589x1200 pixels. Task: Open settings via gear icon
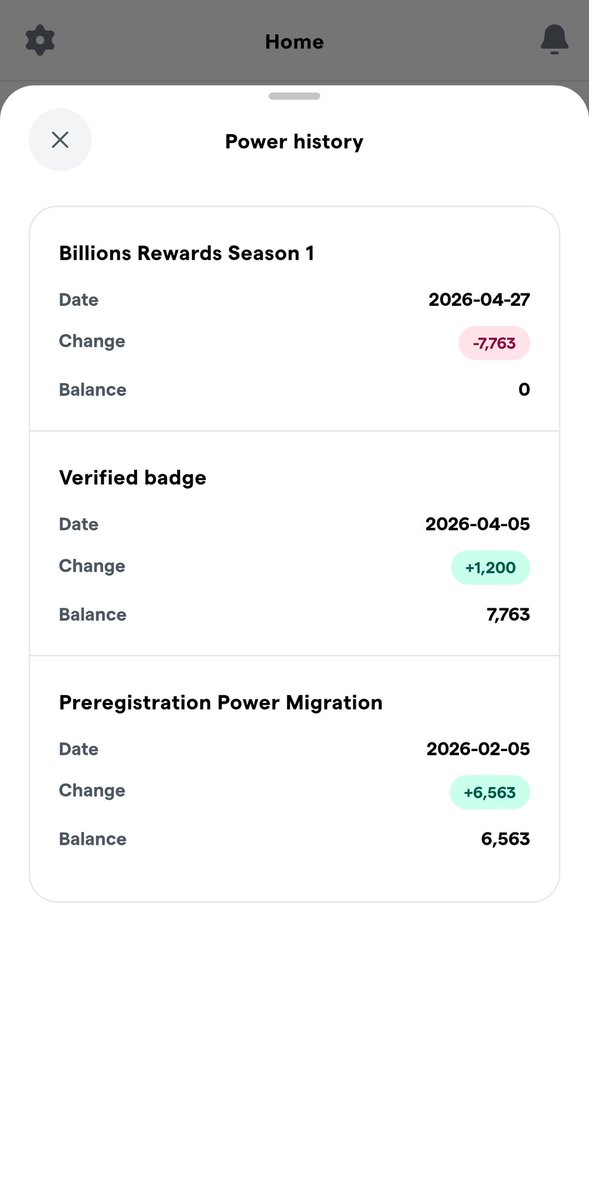(x=40, y=41)
